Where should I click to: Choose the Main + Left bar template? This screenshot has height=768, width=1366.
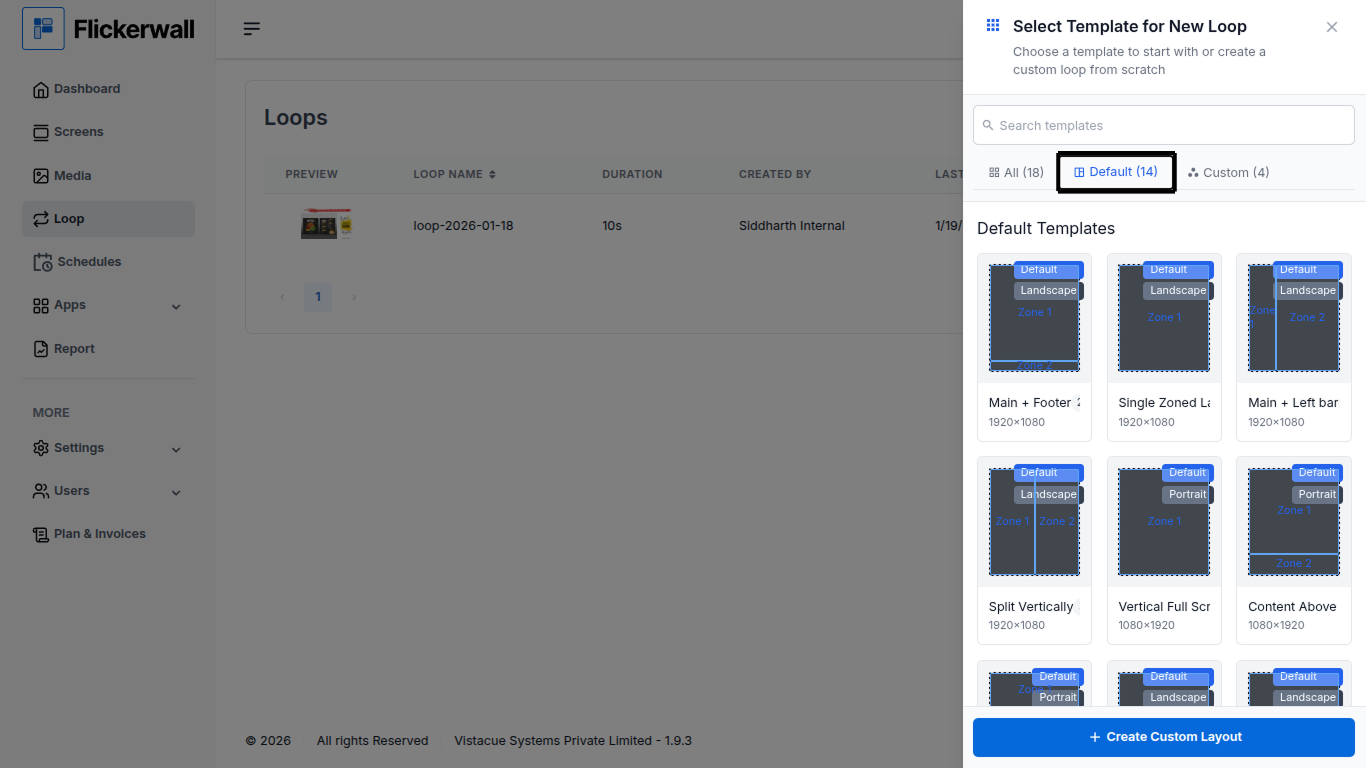(1294, 347)
